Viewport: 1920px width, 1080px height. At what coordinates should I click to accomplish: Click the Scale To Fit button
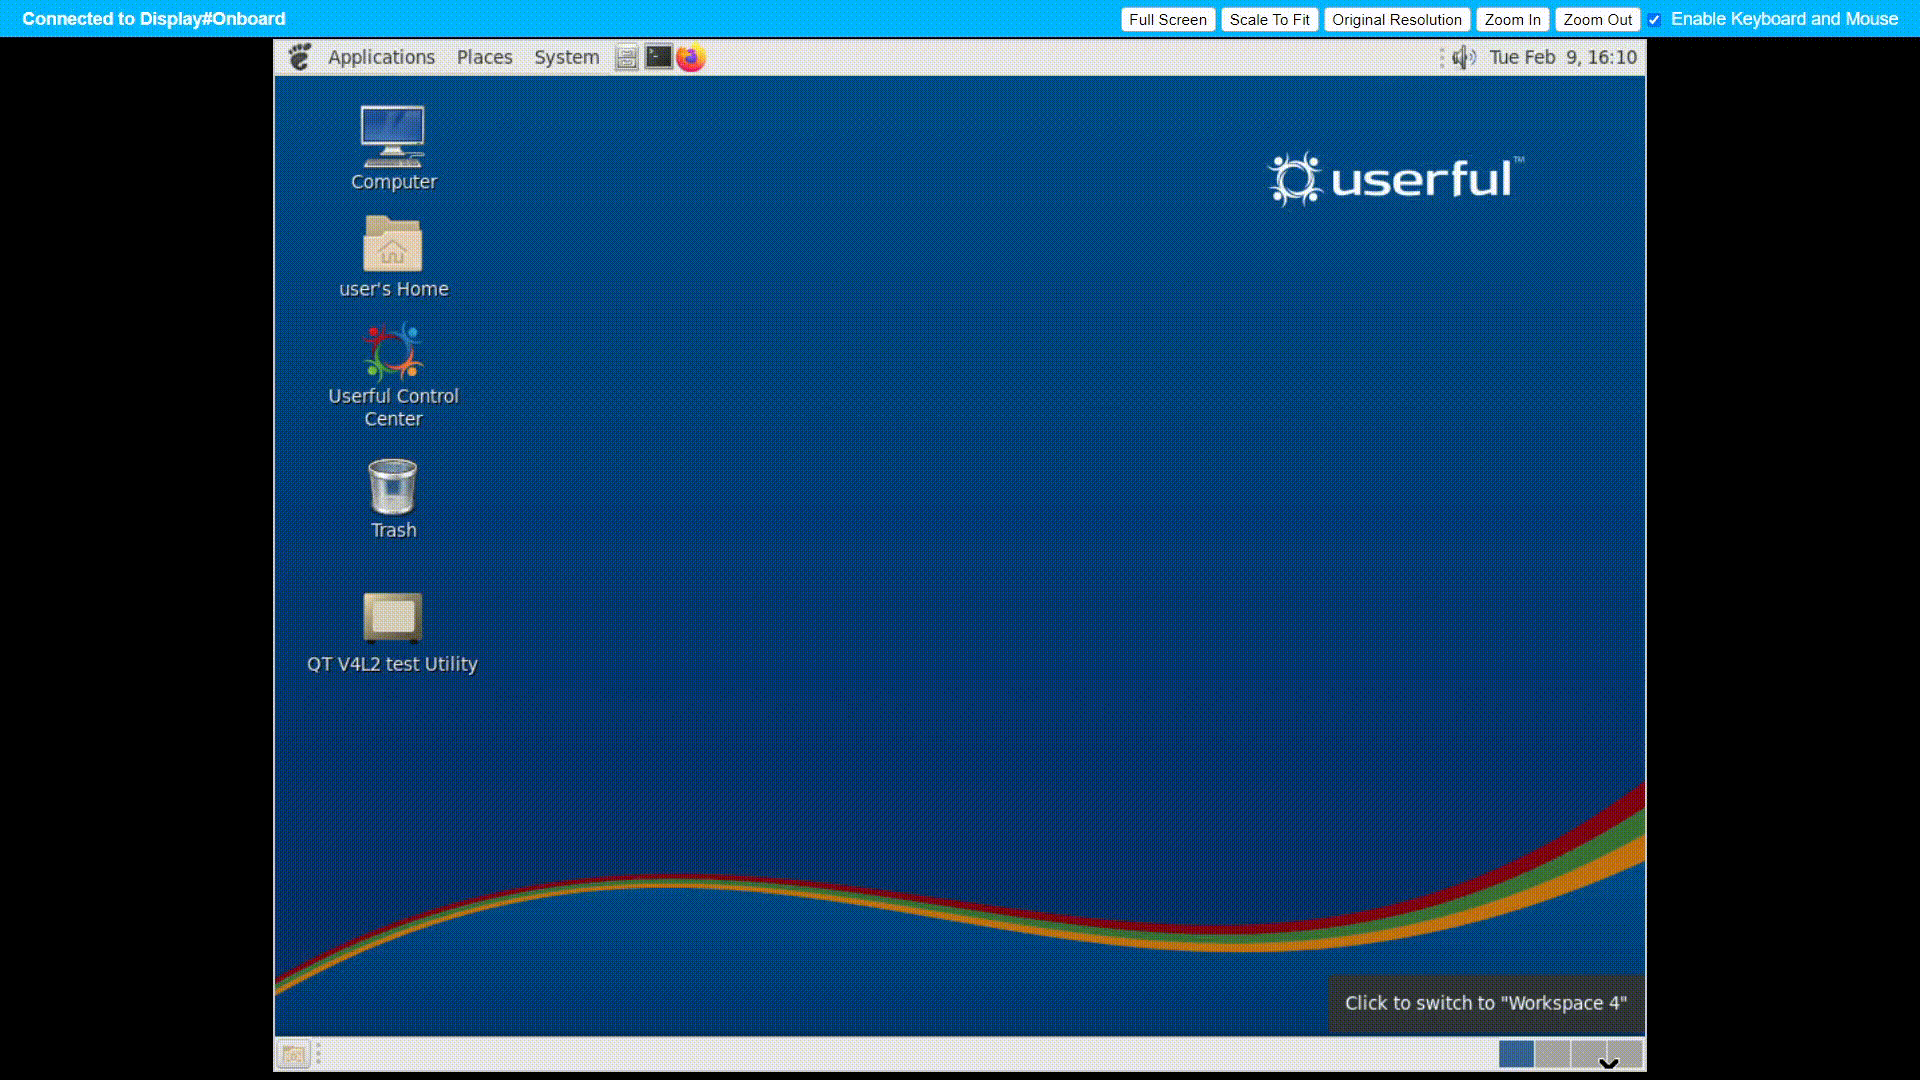click(1269, 20)
